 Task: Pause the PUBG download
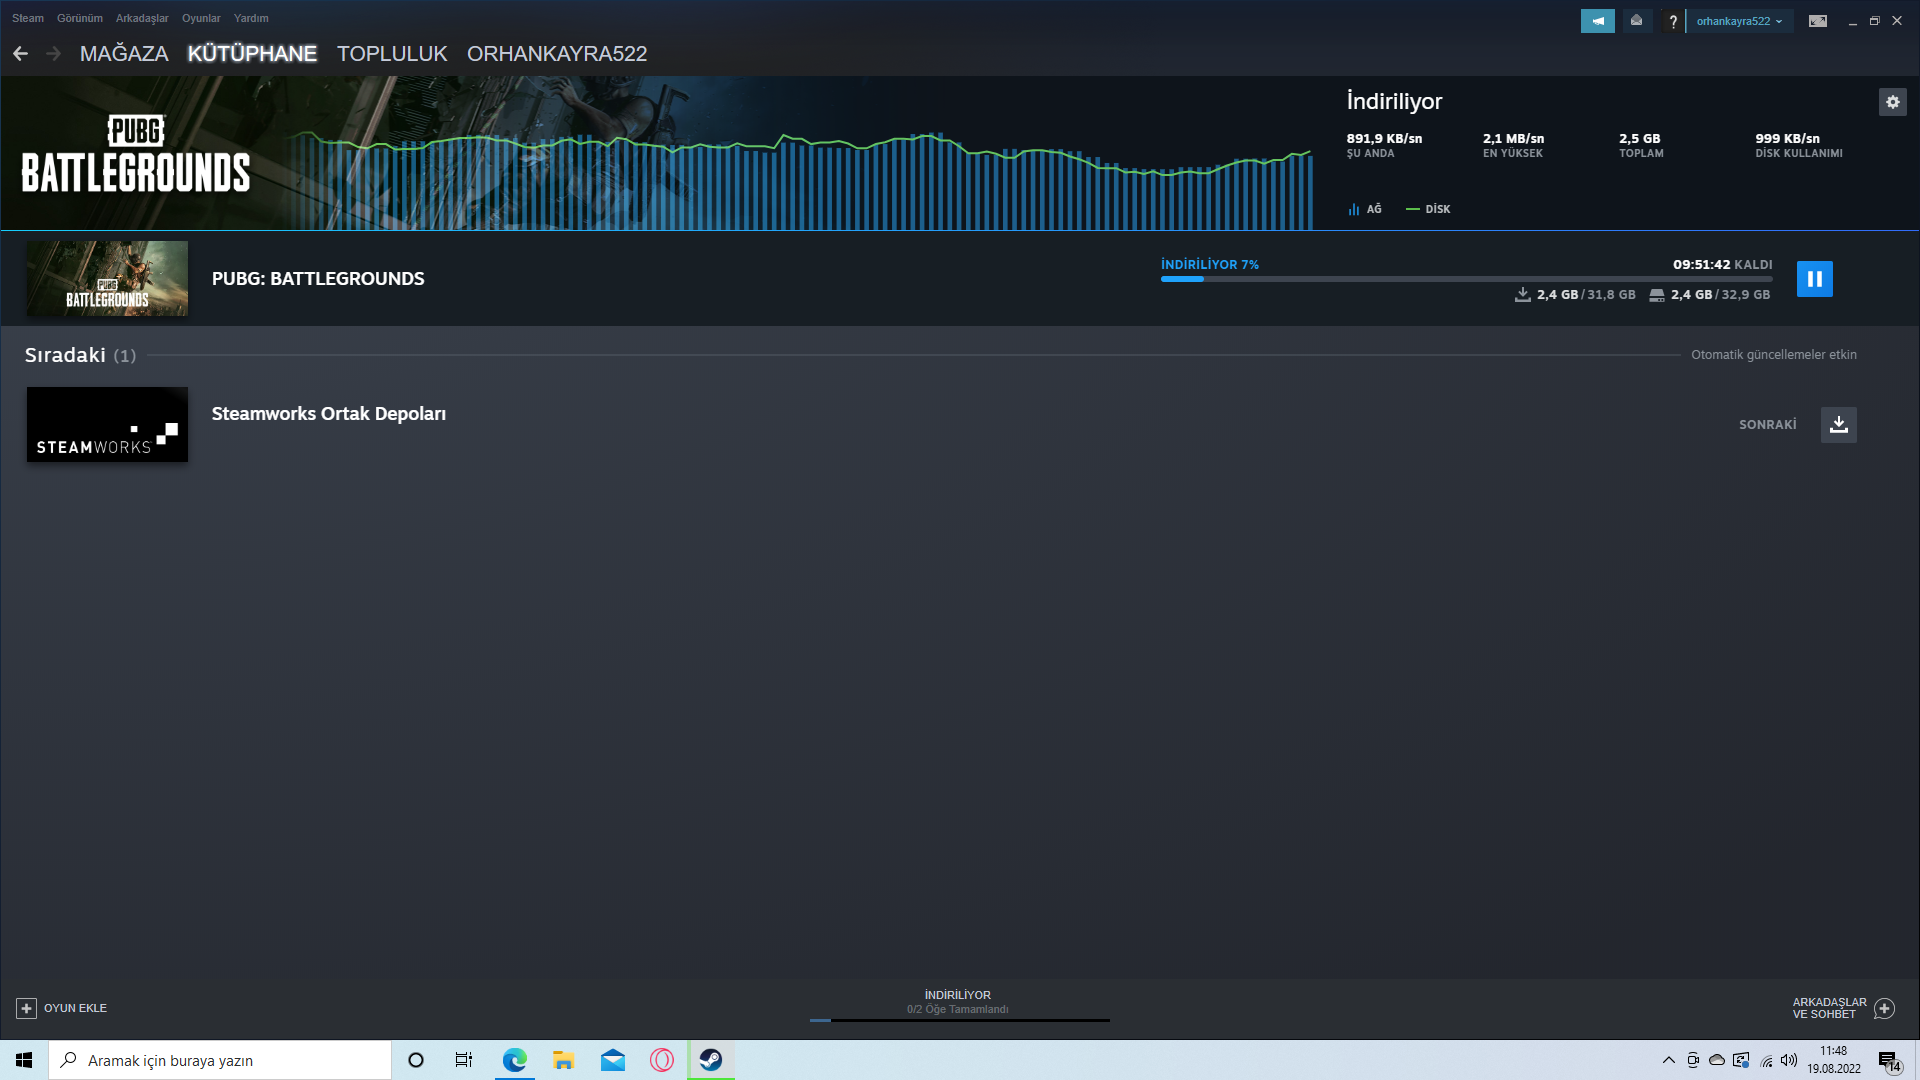[x=1814, y=279]
